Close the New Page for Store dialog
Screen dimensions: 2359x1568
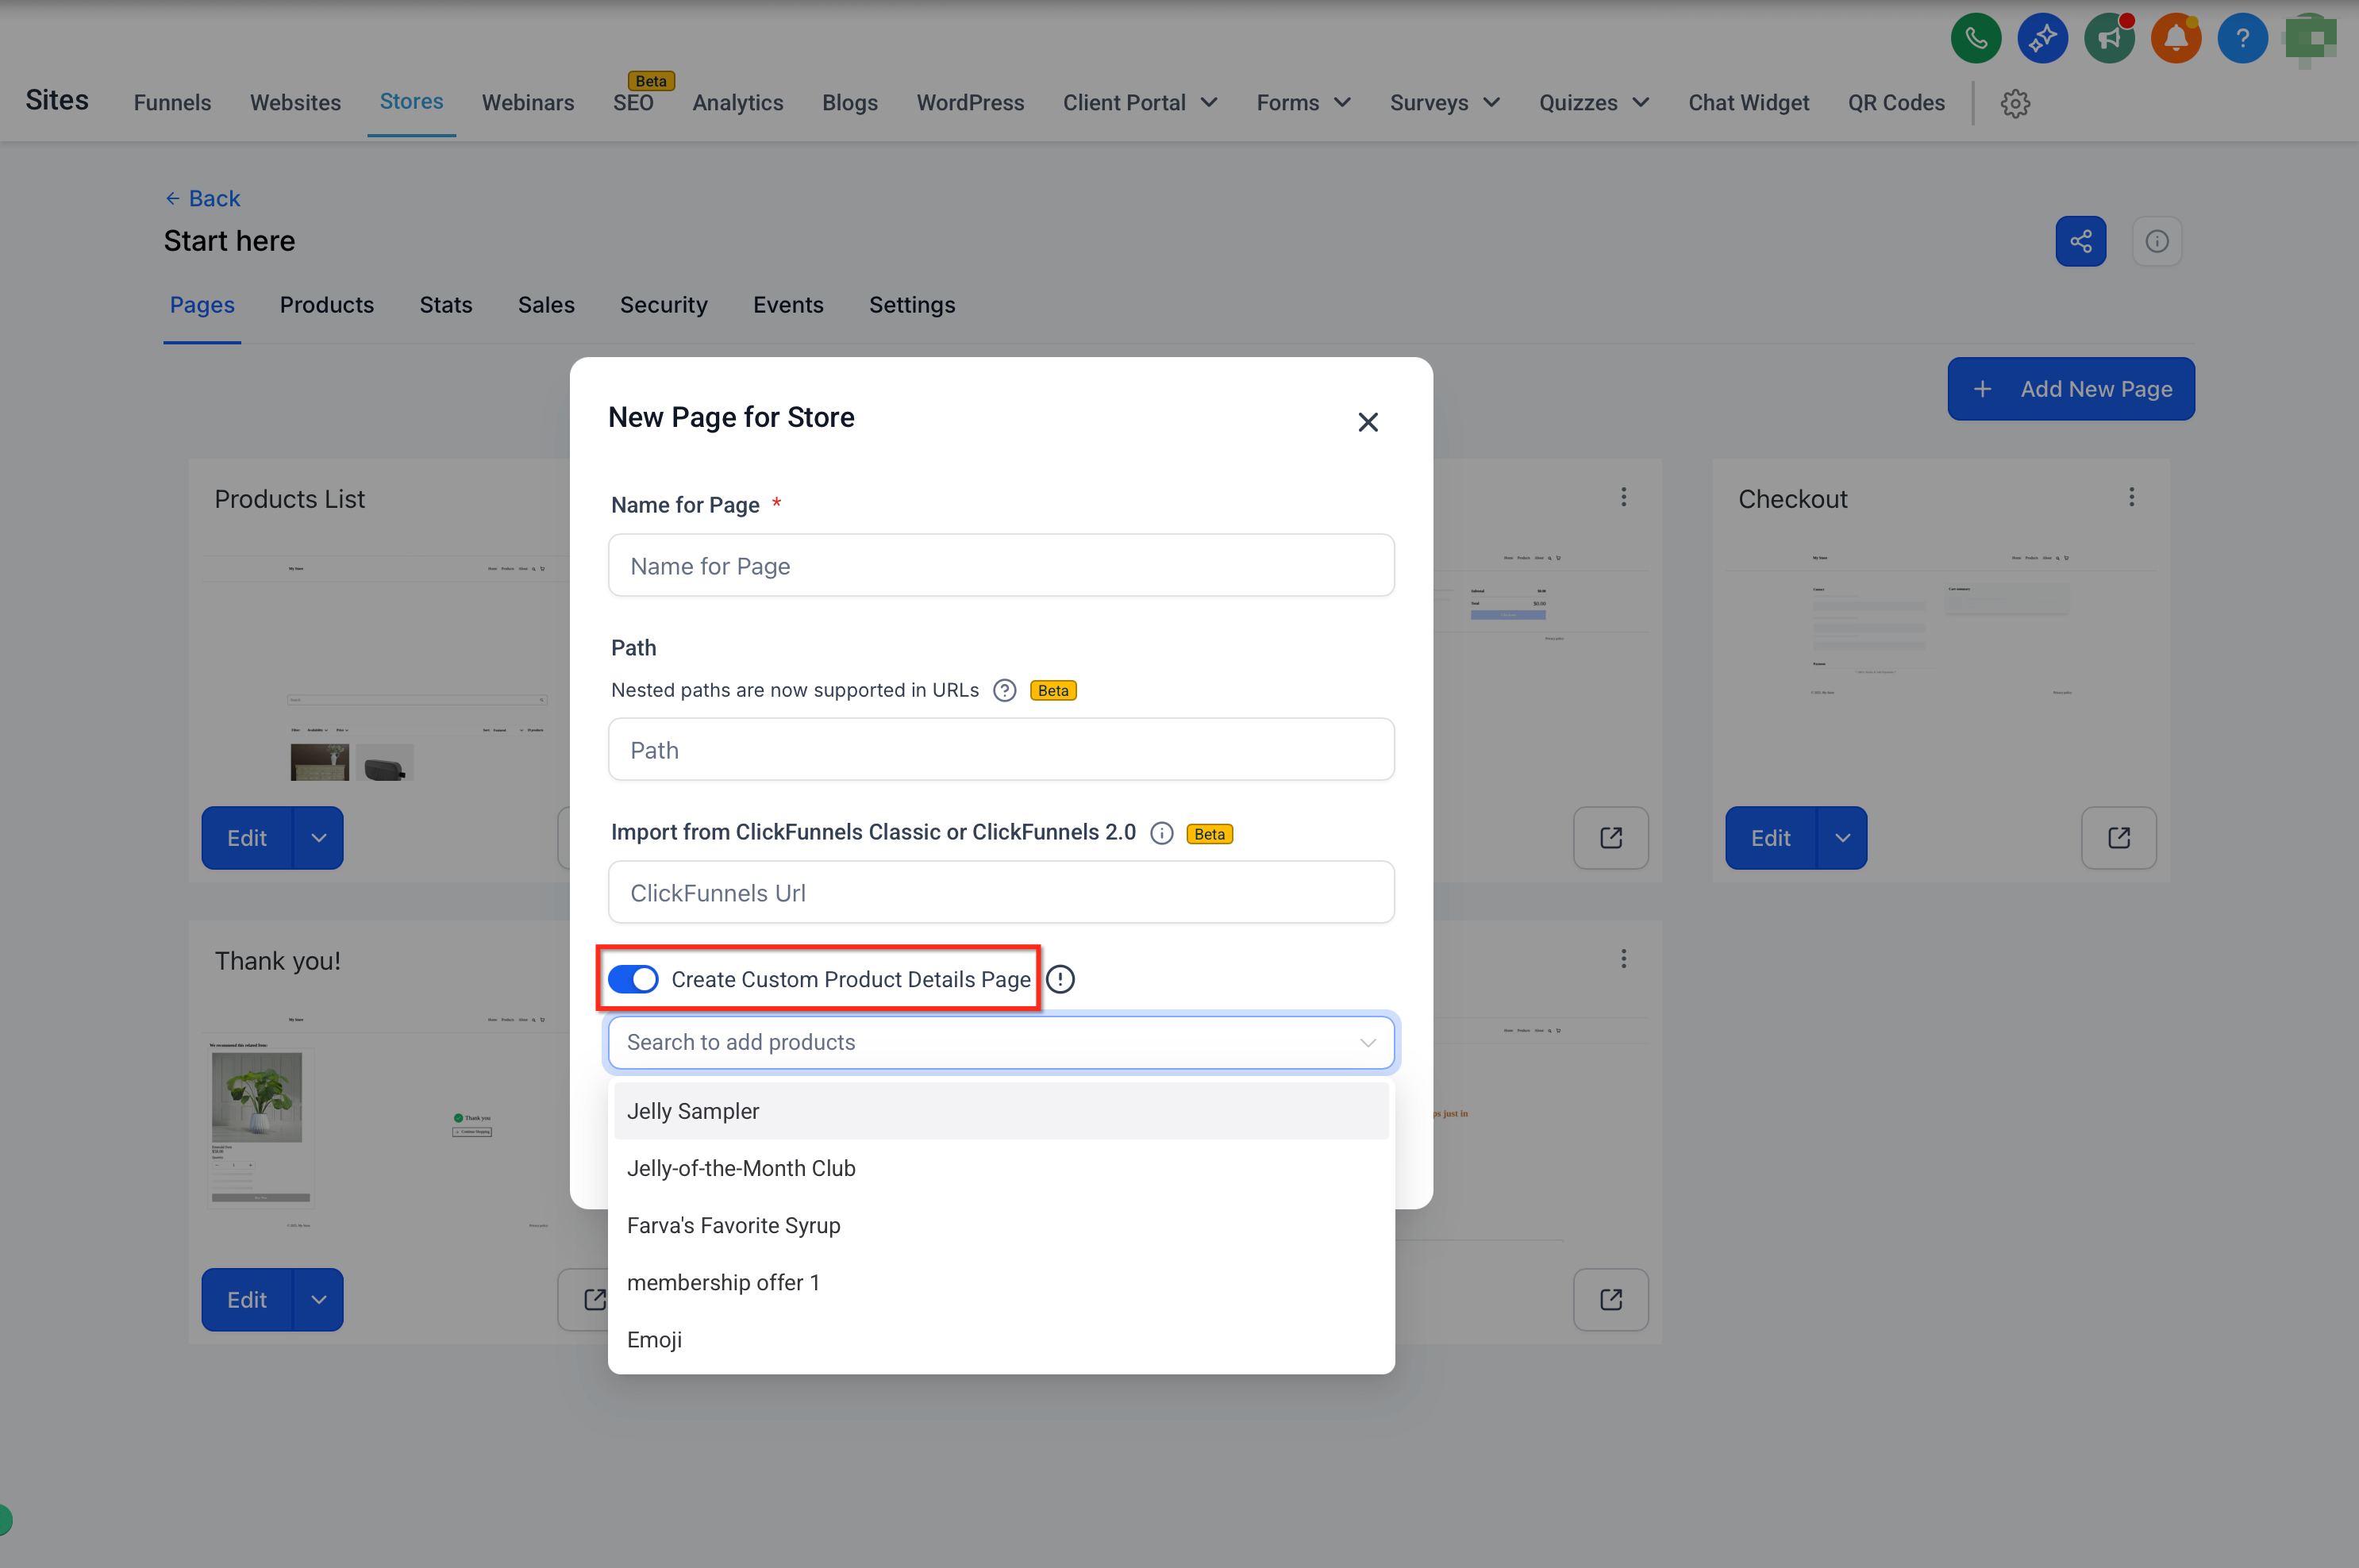click(1367, 422)
